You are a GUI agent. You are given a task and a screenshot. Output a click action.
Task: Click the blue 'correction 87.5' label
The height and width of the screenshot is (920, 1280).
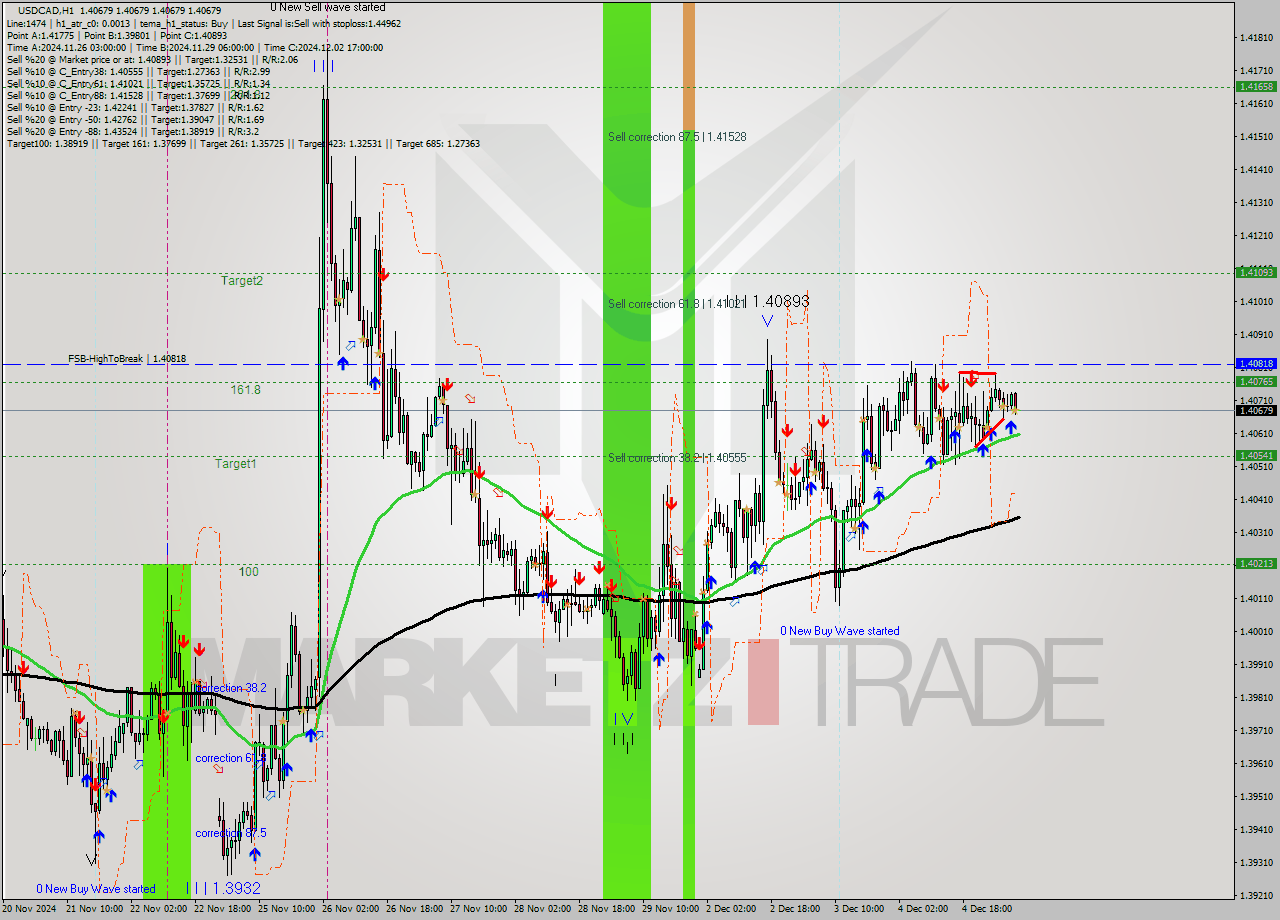(231, 833)
